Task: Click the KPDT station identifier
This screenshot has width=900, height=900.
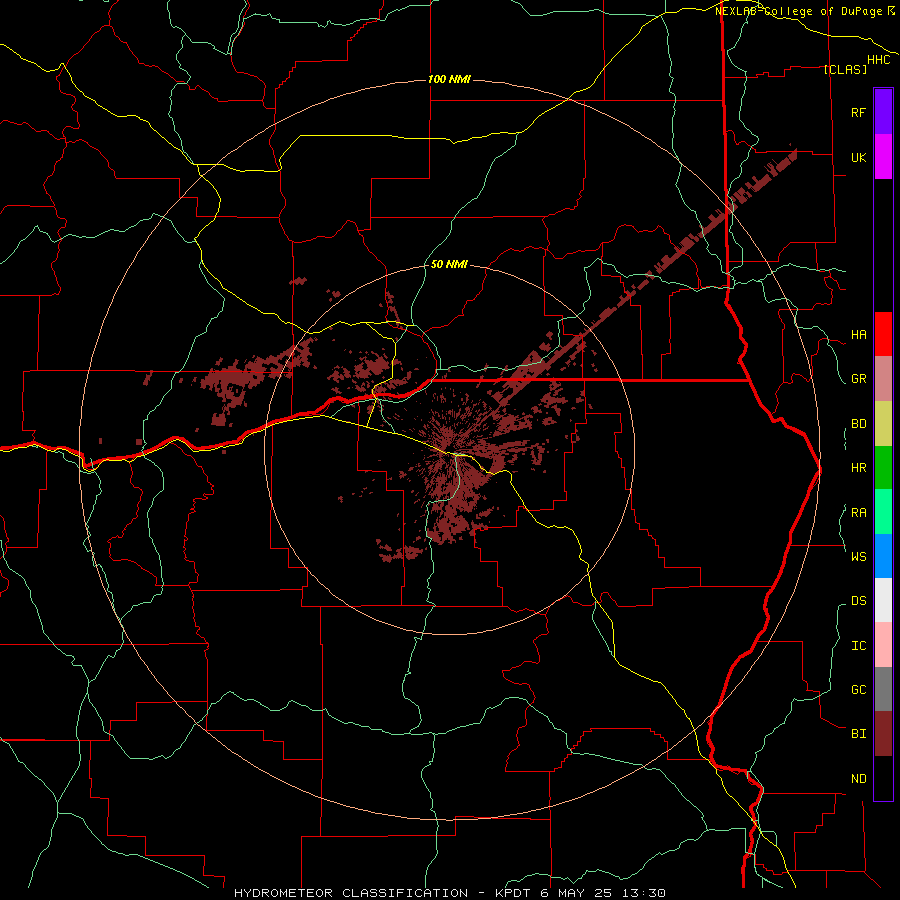Action: (x=514, y=893)
